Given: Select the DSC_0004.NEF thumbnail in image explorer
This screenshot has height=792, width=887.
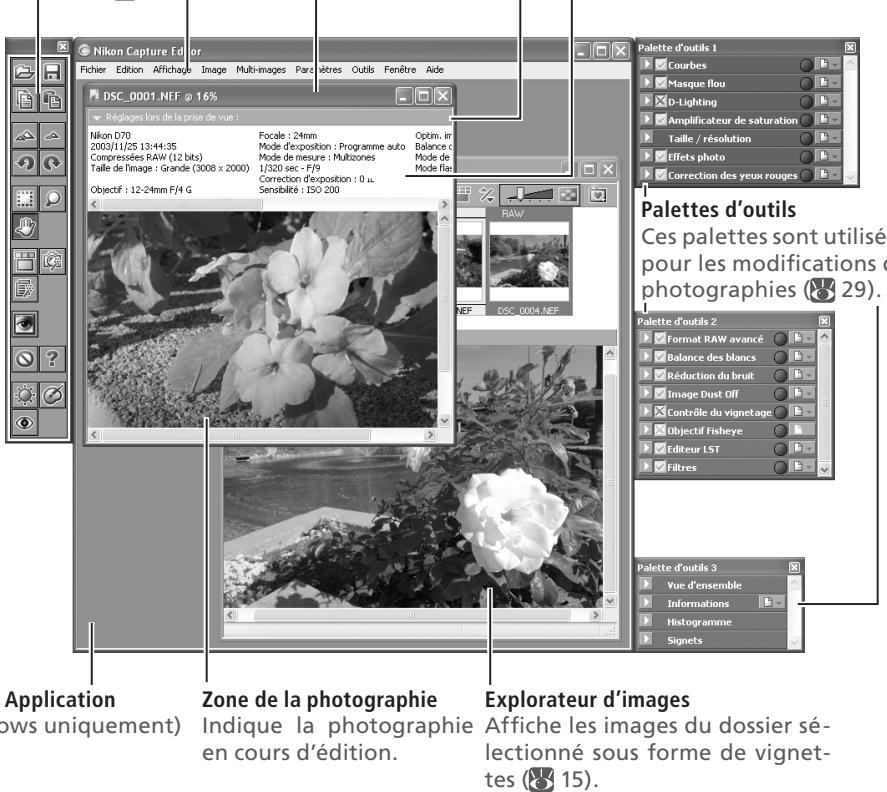Looking at the screenshot, I should point(529,262).
